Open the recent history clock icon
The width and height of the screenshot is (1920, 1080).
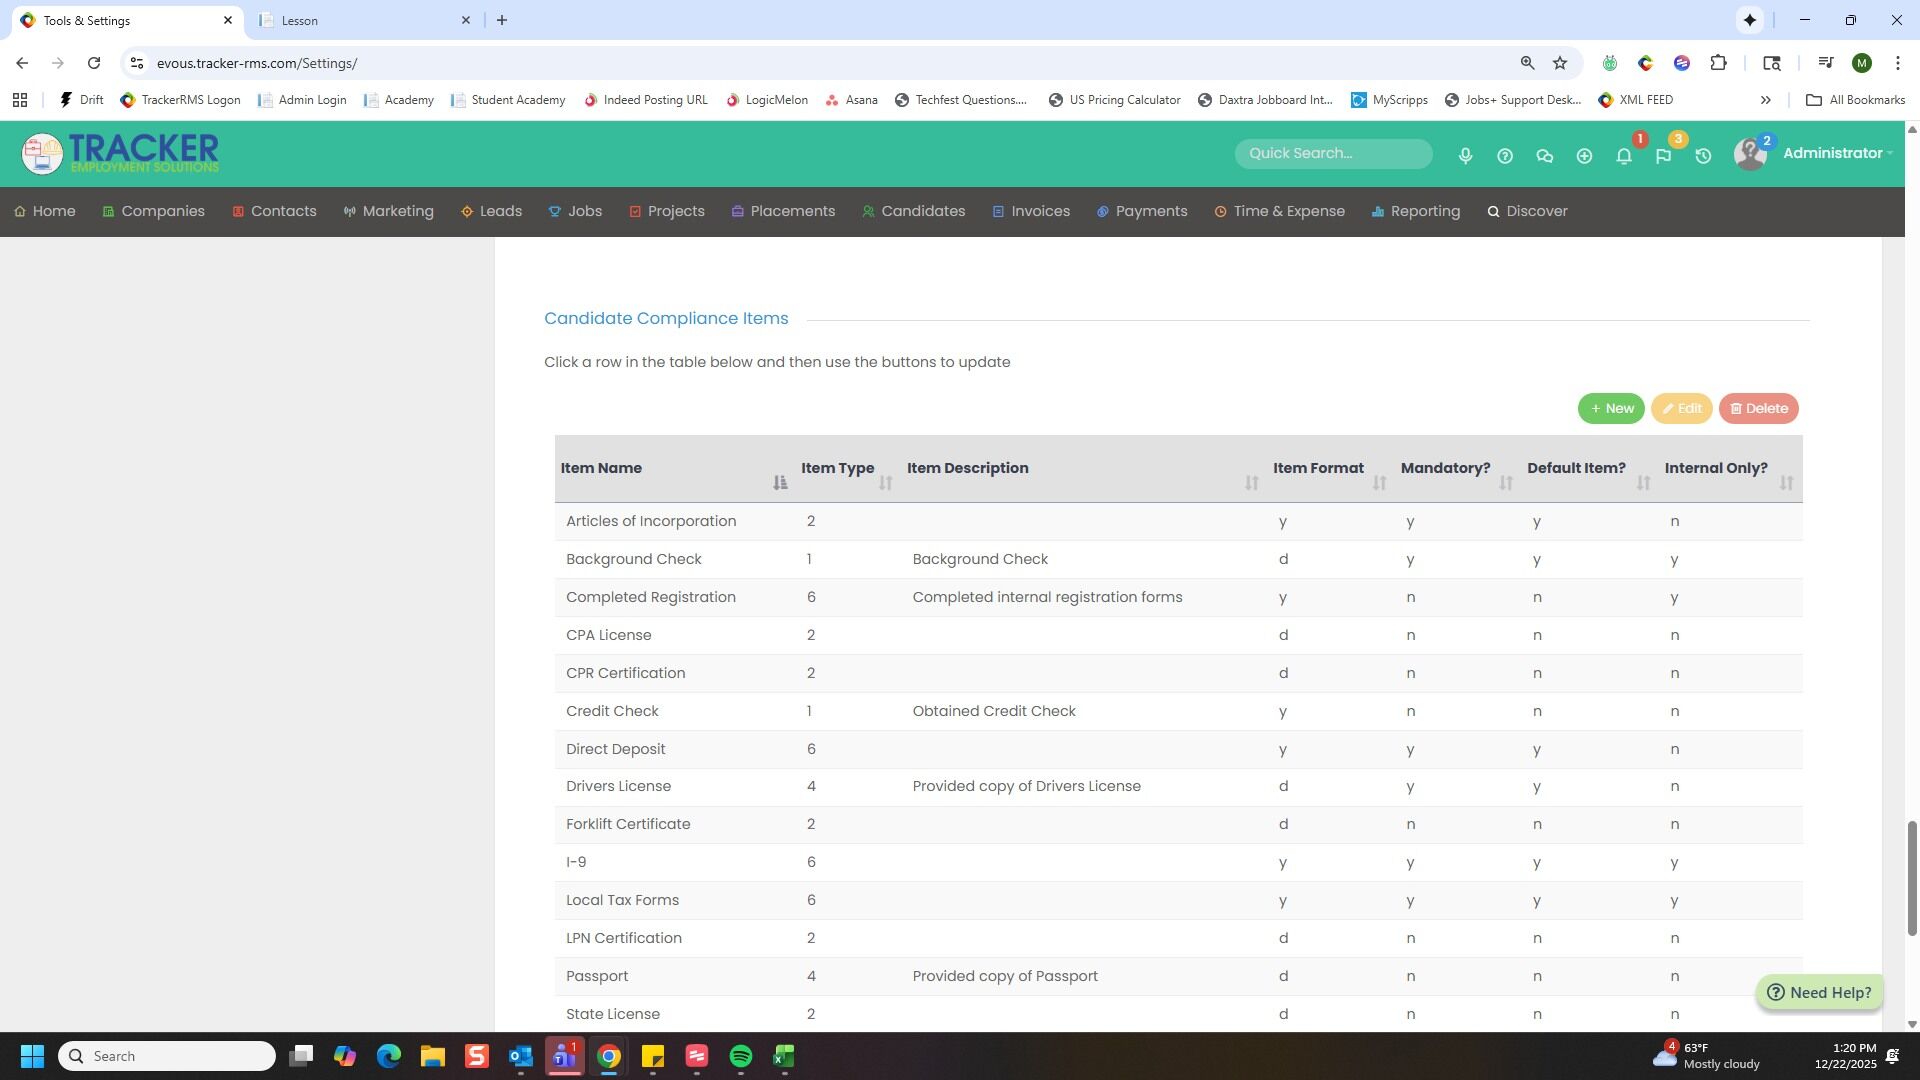tap(1703, 156)
